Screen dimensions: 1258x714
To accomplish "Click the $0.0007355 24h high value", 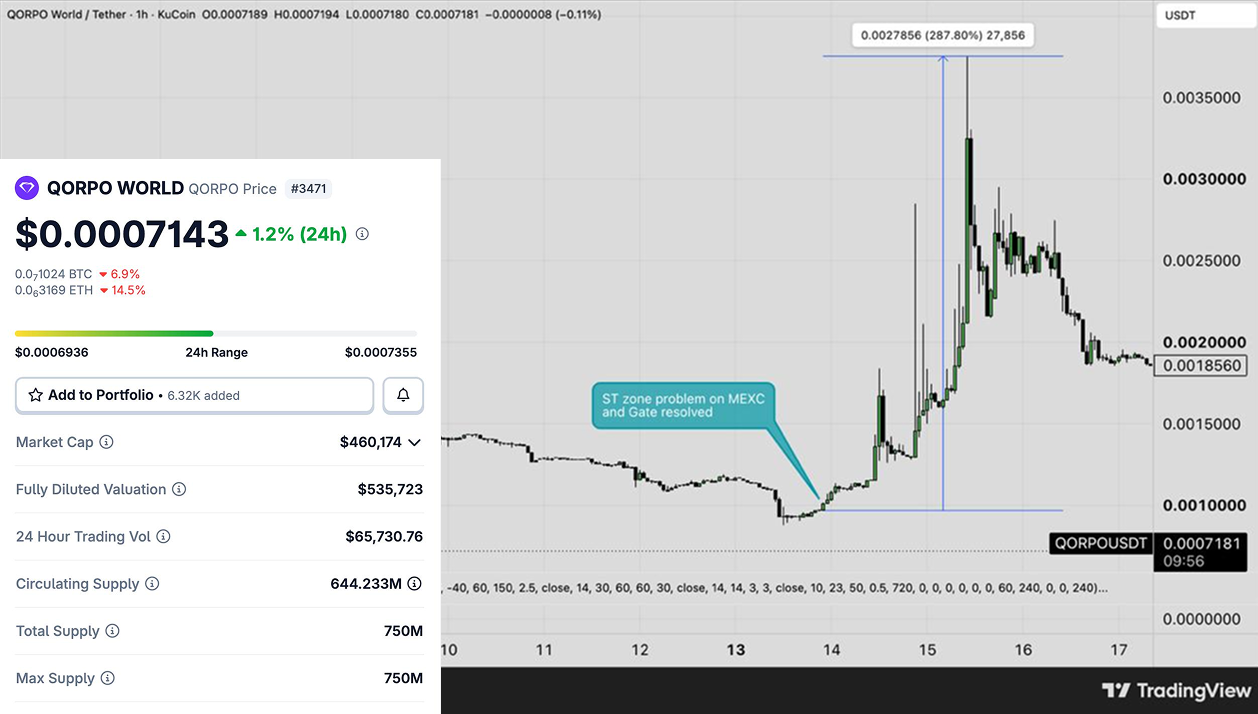I will tap(381, 352).
